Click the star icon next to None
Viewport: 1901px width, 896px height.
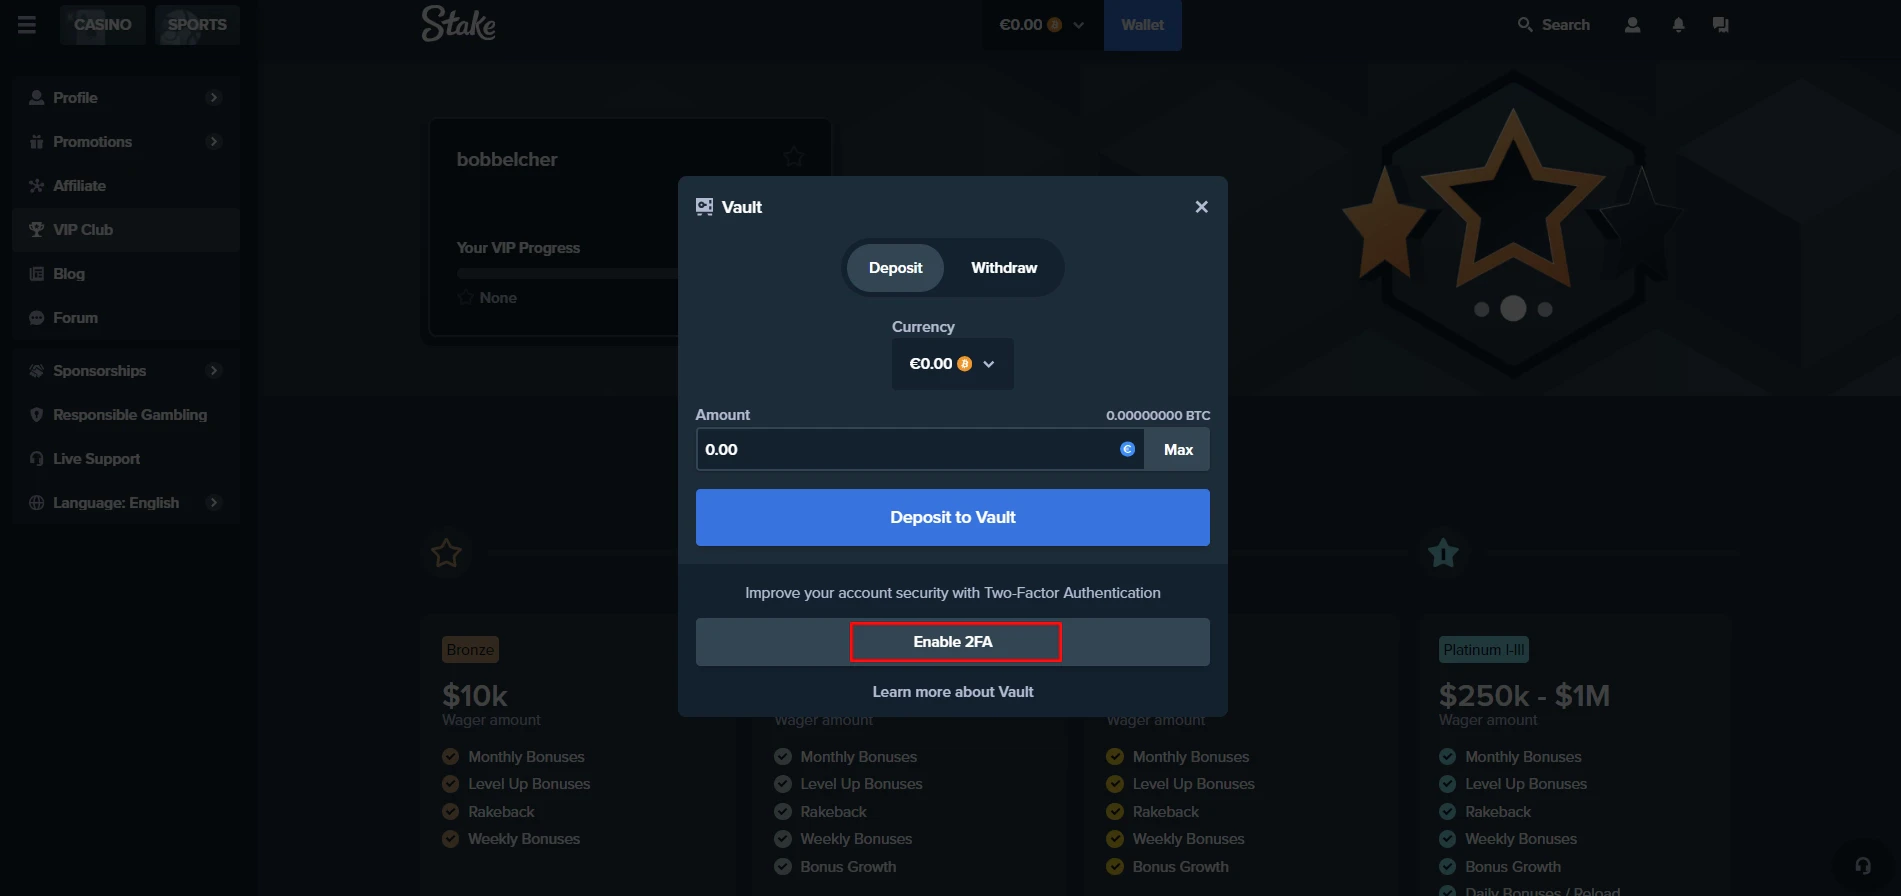click(x=465, y=297)
